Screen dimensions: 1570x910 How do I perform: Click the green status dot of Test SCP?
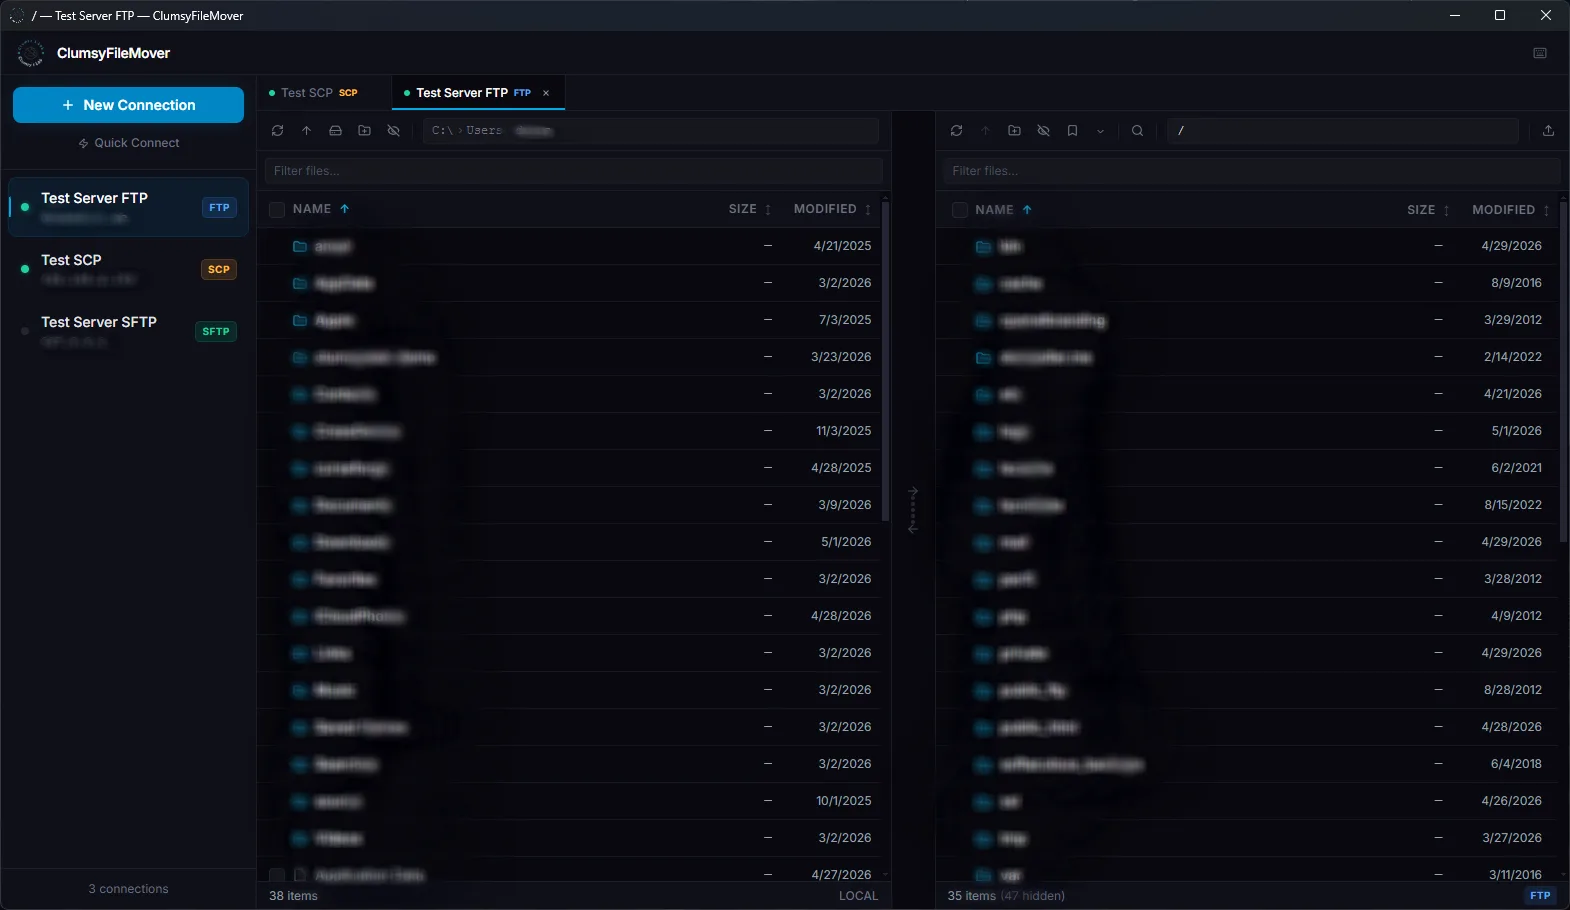click(25, 269)
